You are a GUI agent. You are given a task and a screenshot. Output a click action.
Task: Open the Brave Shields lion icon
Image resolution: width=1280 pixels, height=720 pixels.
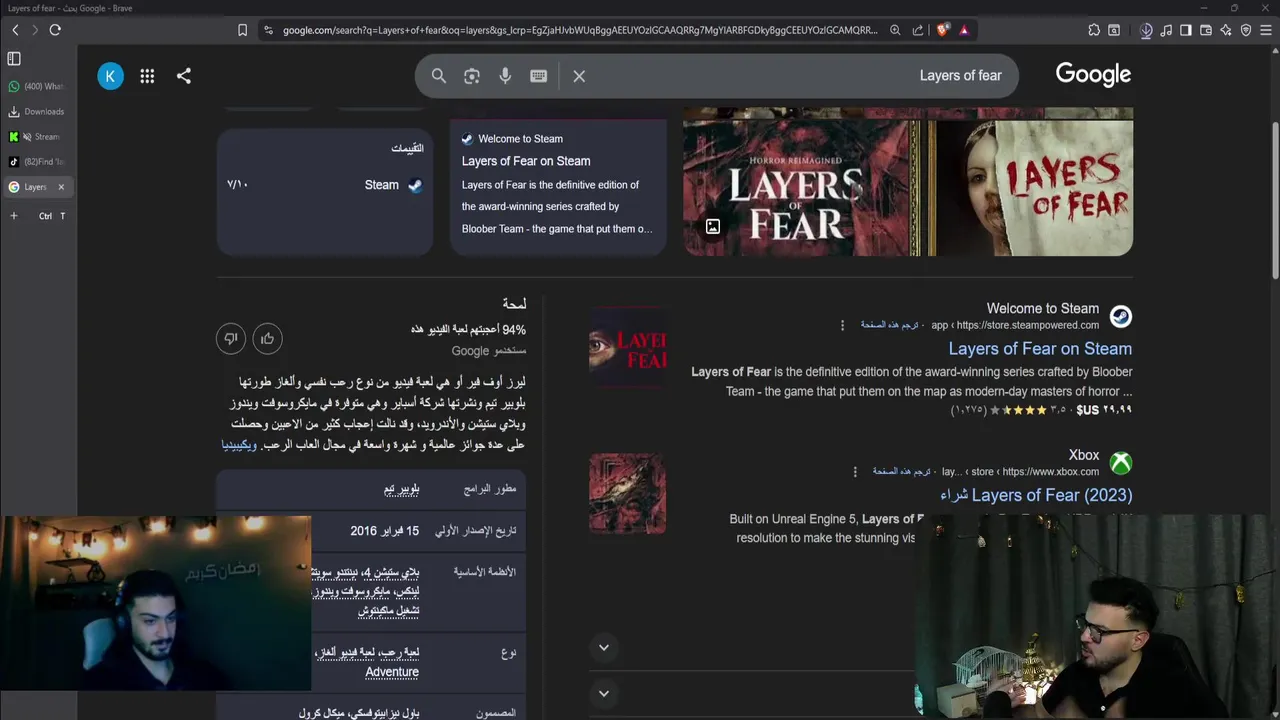(x=942, y=30)
